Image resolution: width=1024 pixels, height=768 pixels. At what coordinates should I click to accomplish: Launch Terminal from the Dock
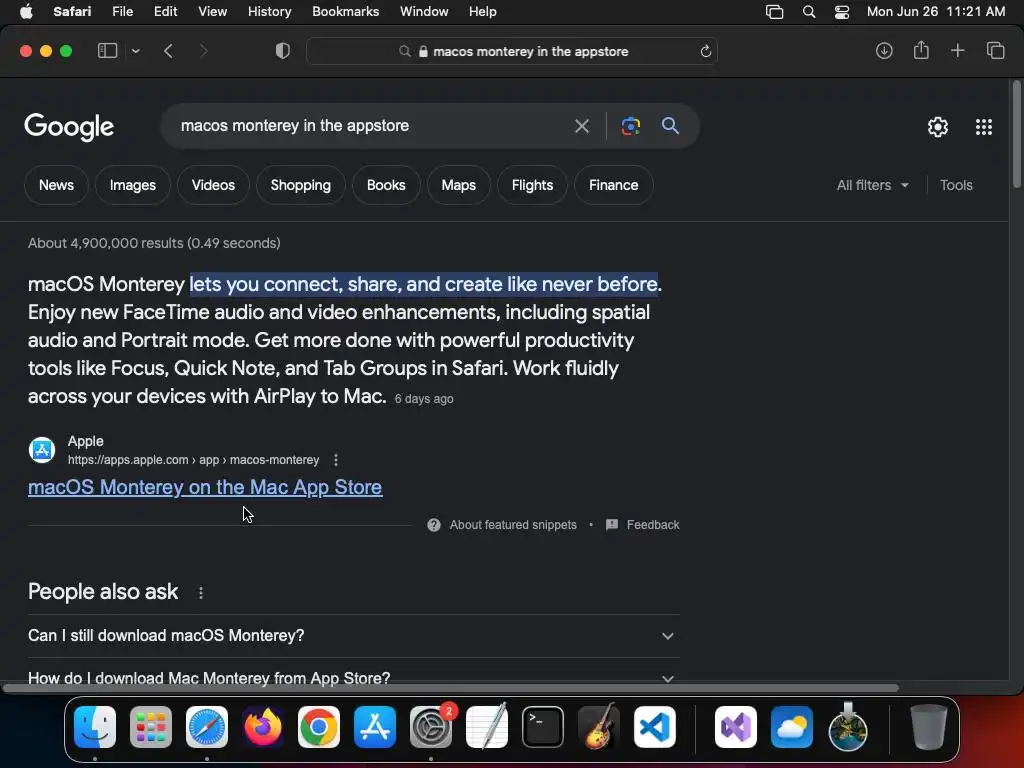(543, 727)
